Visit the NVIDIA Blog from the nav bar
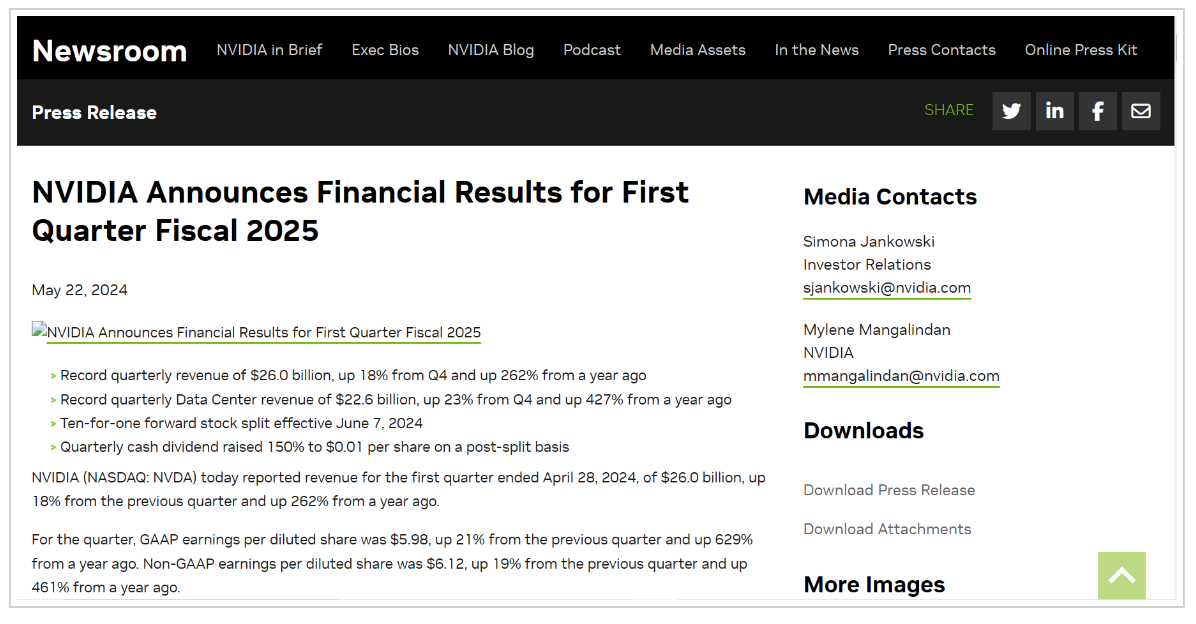 [490, 50]
